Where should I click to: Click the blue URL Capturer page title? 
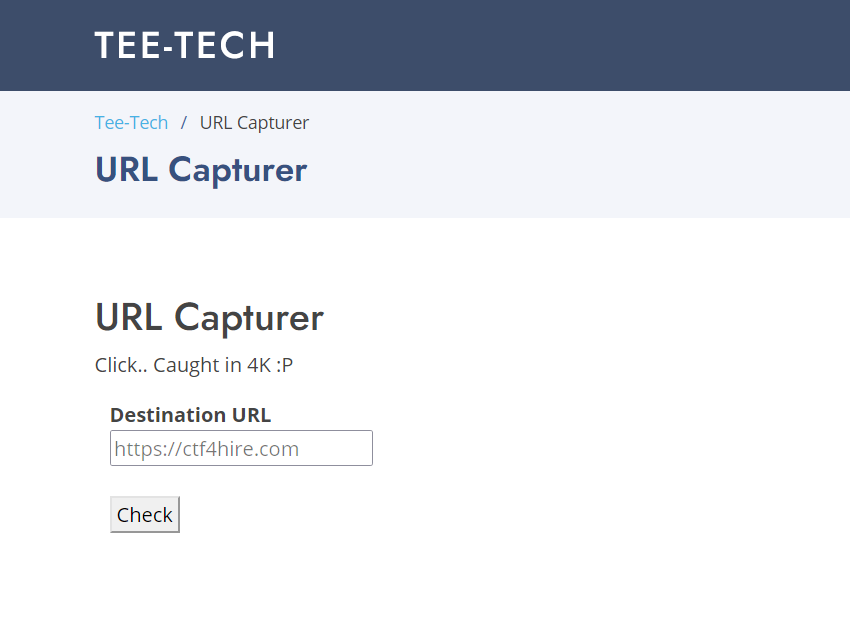click(200, 170)
